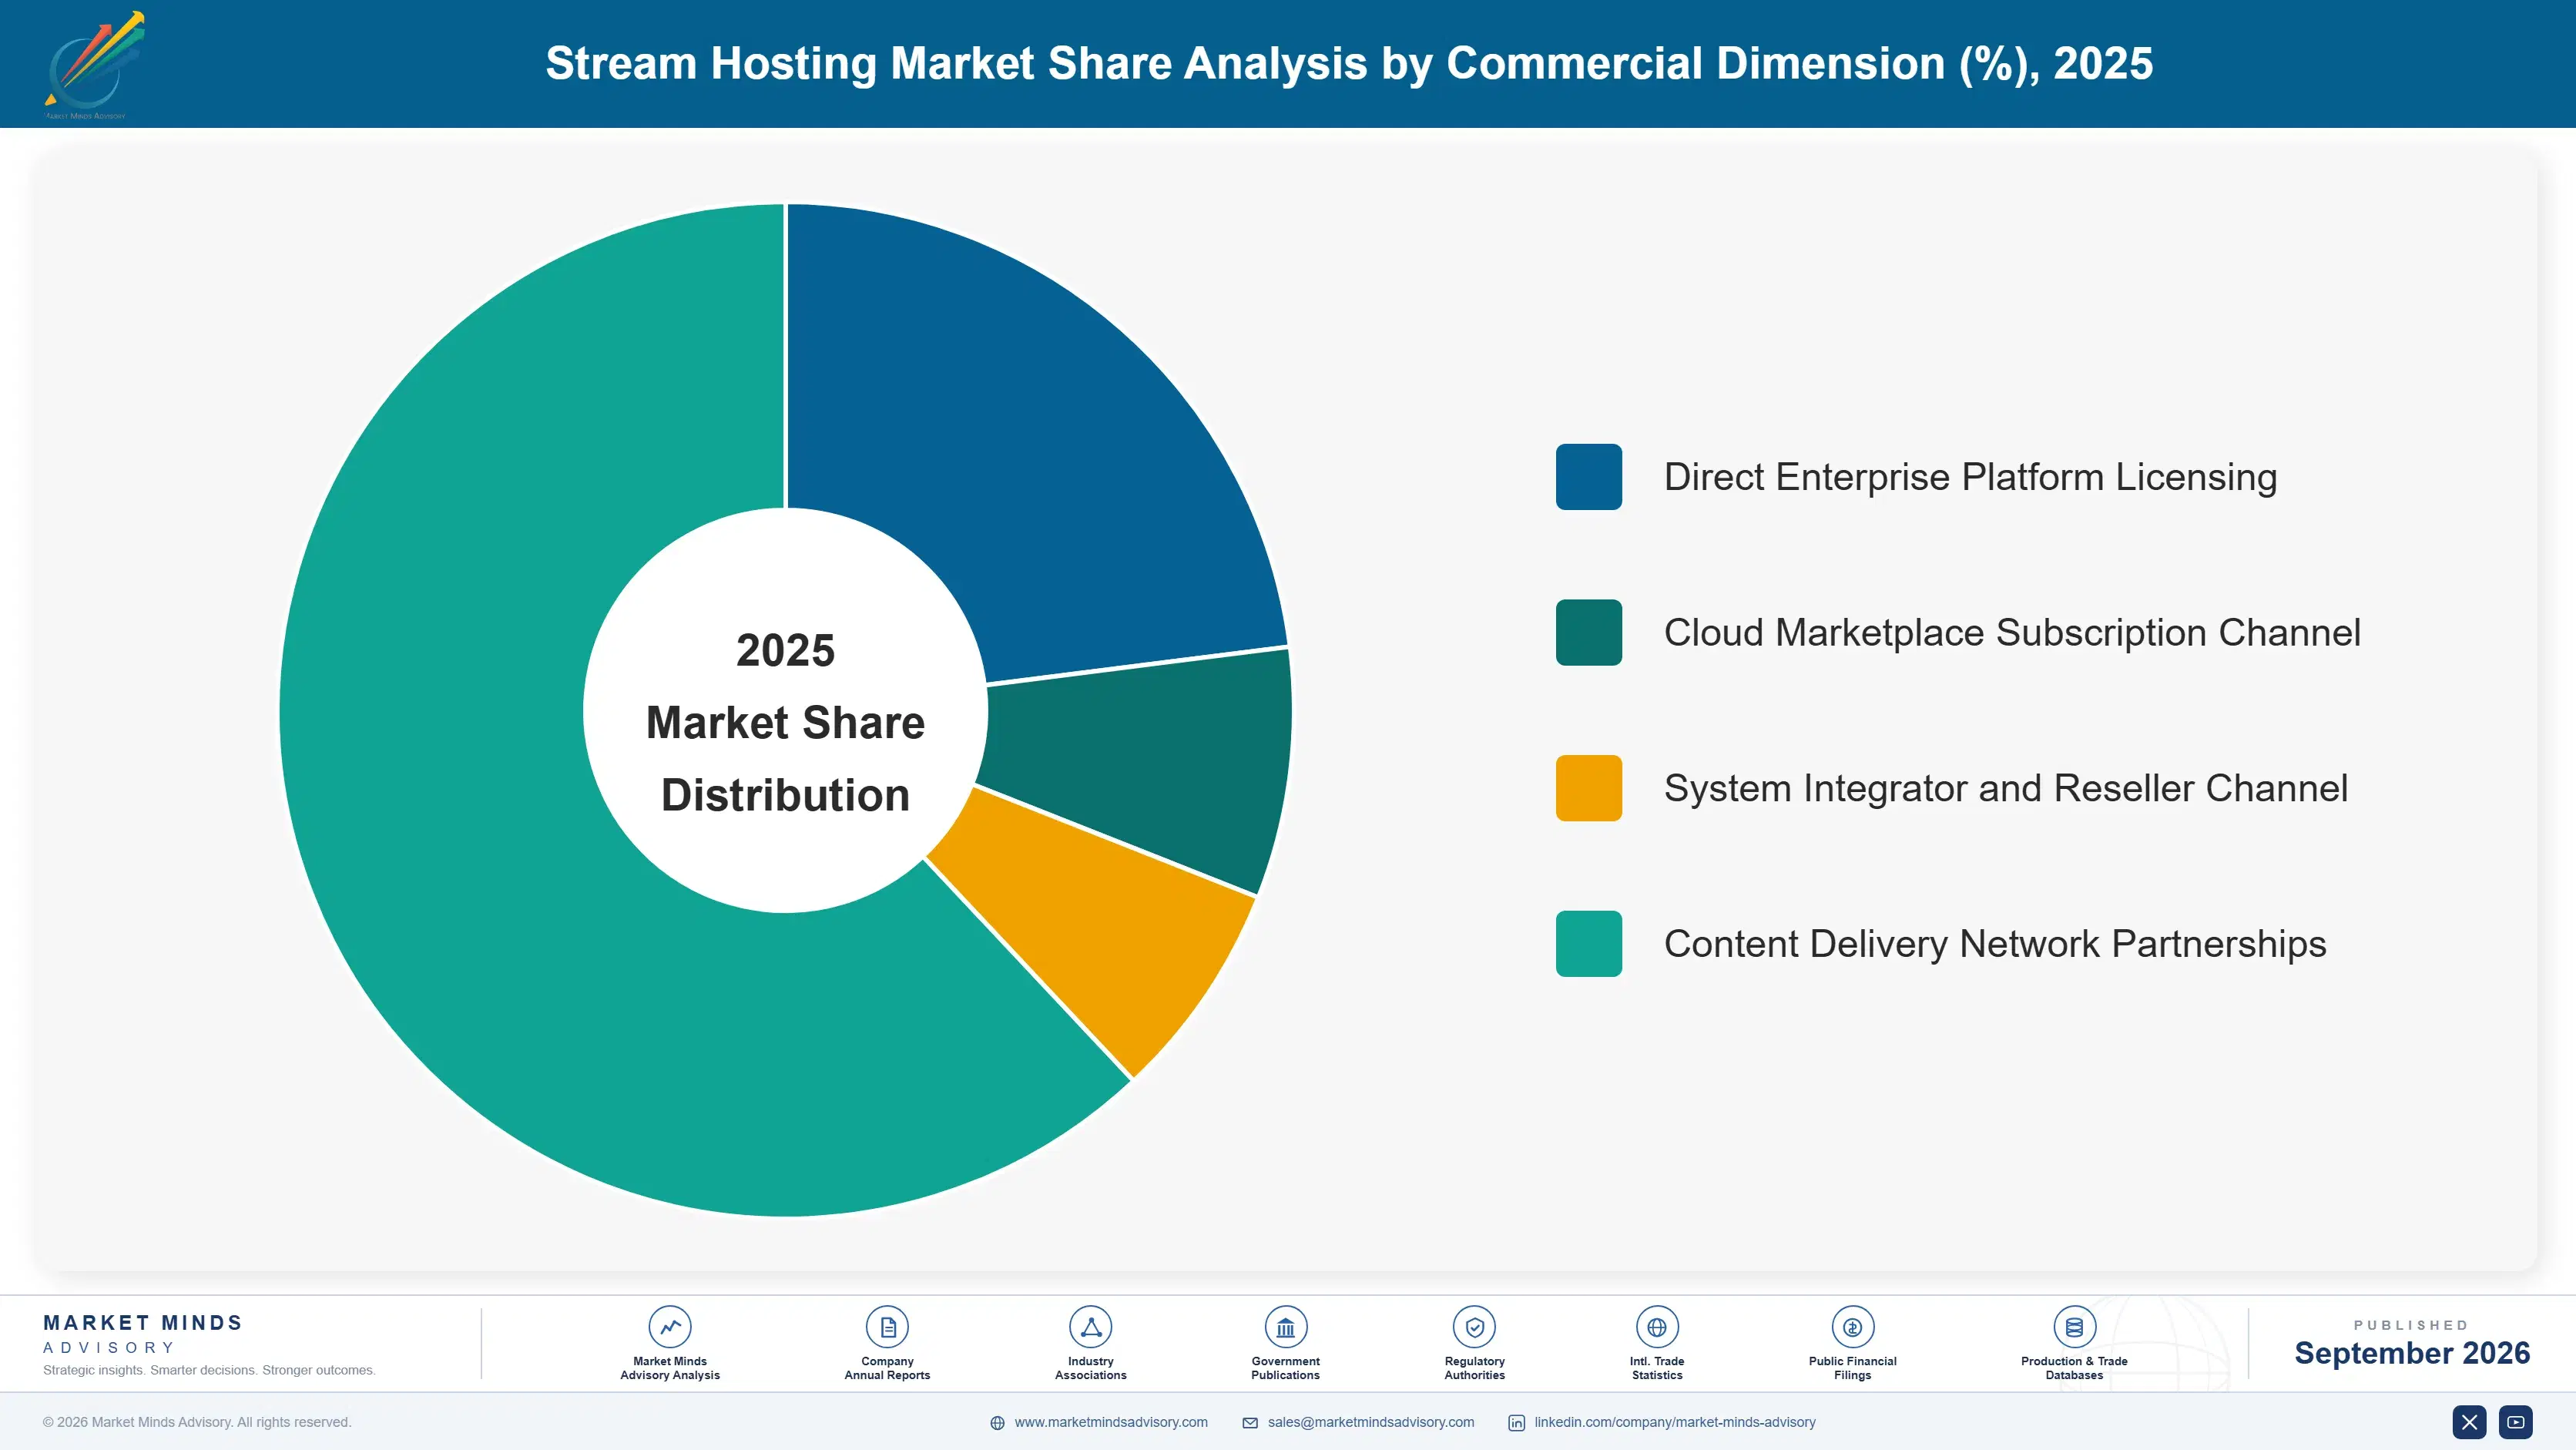Click the globe icon beside the website address

click(x=997, y=1423)
